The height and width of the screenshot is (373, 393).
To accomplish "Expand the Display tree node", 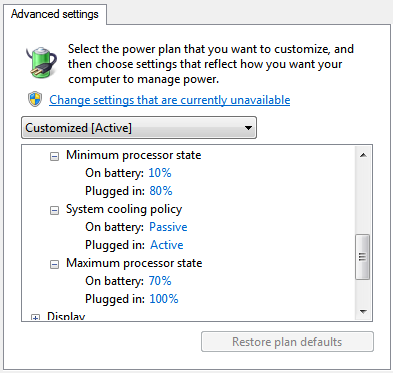I will point(35,317).
